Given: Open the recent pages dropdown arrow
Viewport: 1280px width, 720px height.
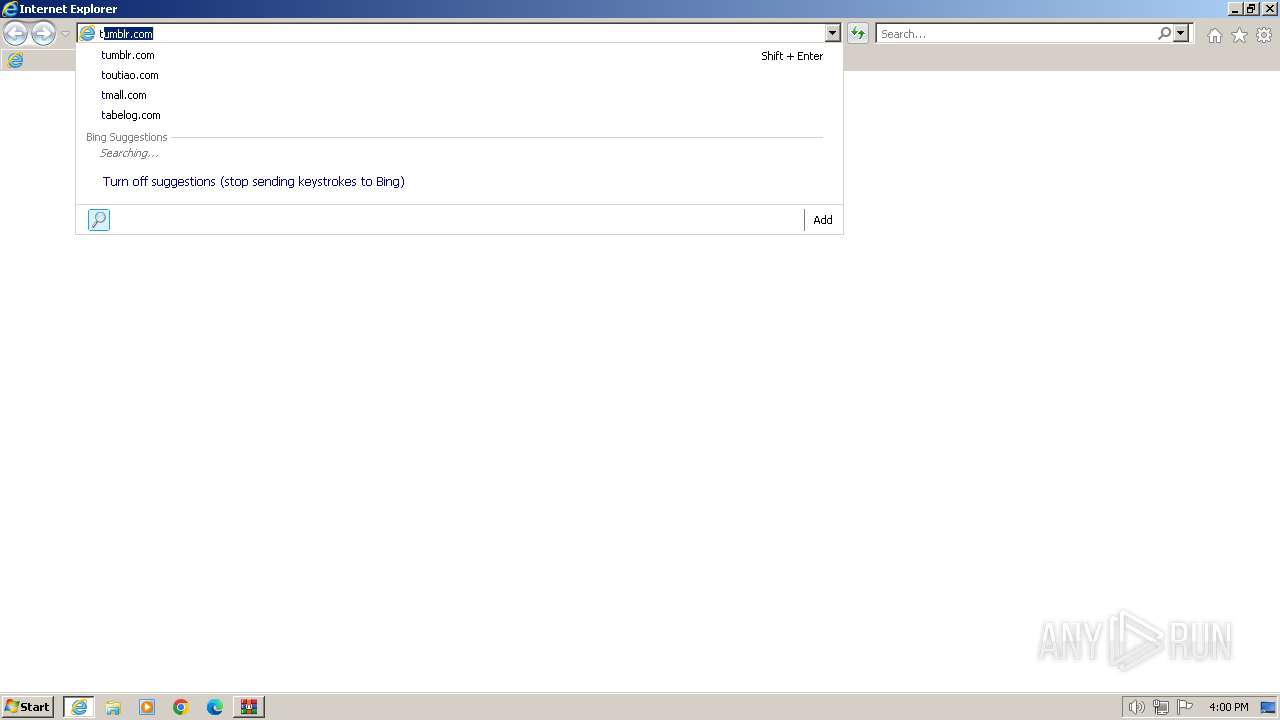Looking at the screenshot, I should [x=65, y=34].
